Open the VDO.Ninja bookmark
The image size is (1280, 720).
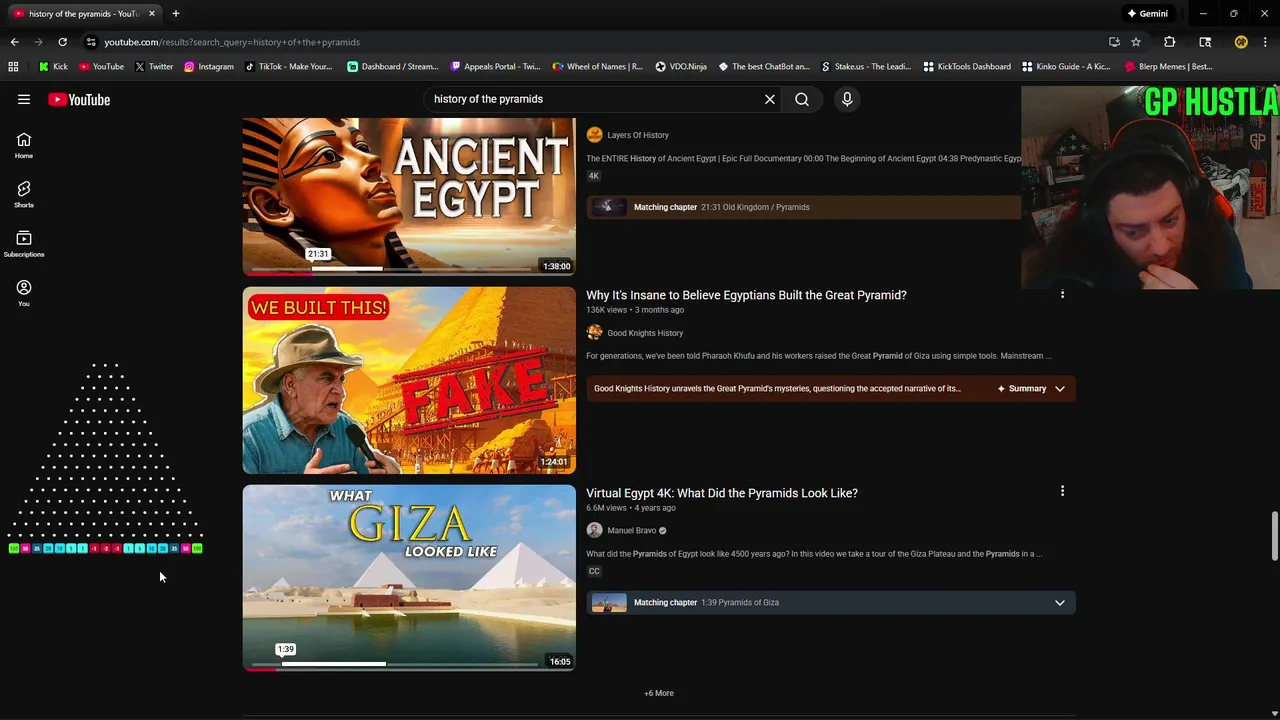pyautogui.click(x=681, y=67)
